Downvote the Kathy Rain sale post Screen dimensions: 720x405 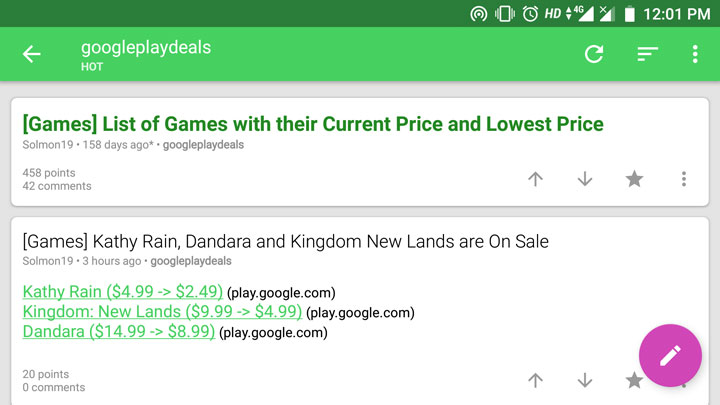tap(585, 380)
